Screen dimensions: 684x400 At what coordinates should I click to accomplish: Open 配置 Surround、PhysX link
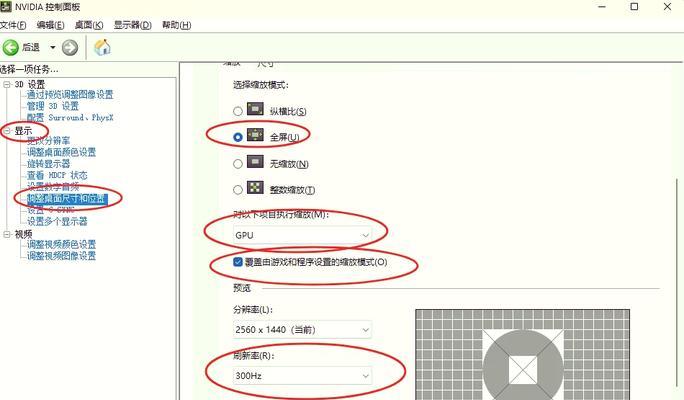click(x=70, y=117)
